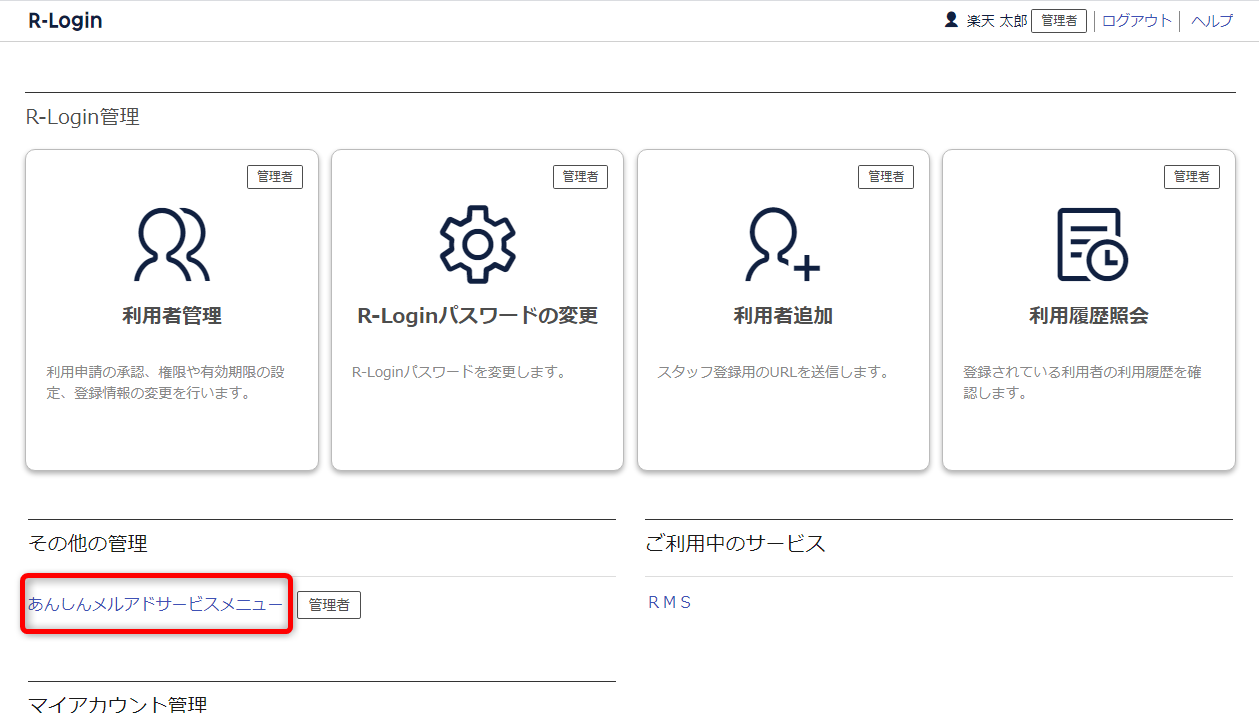Open the RMS service link
Image resolution: width=1259 pixels, height=713 pixels.
(670, 602)
